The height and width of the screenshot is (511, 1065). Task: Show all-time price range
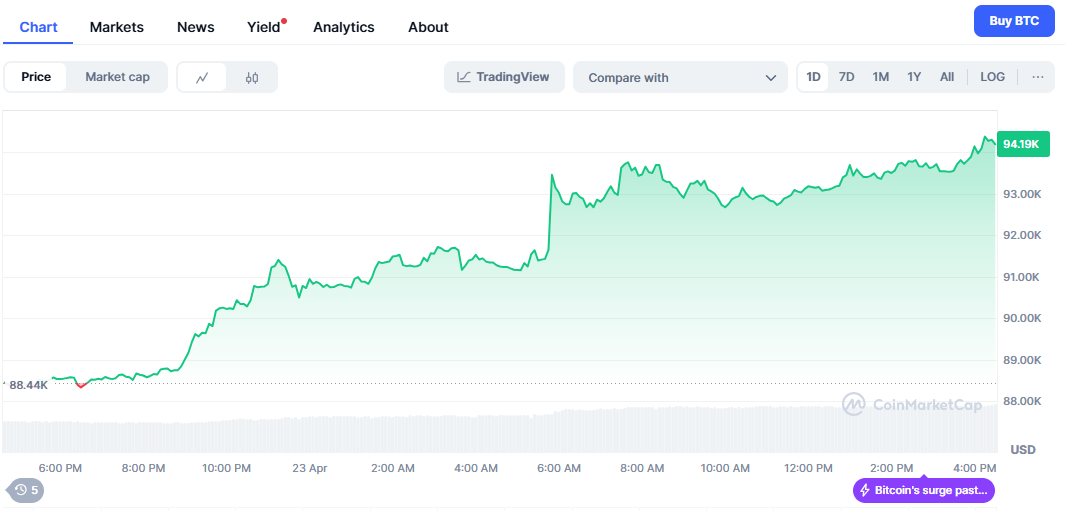pyautogui.click(x=947, y=77)
